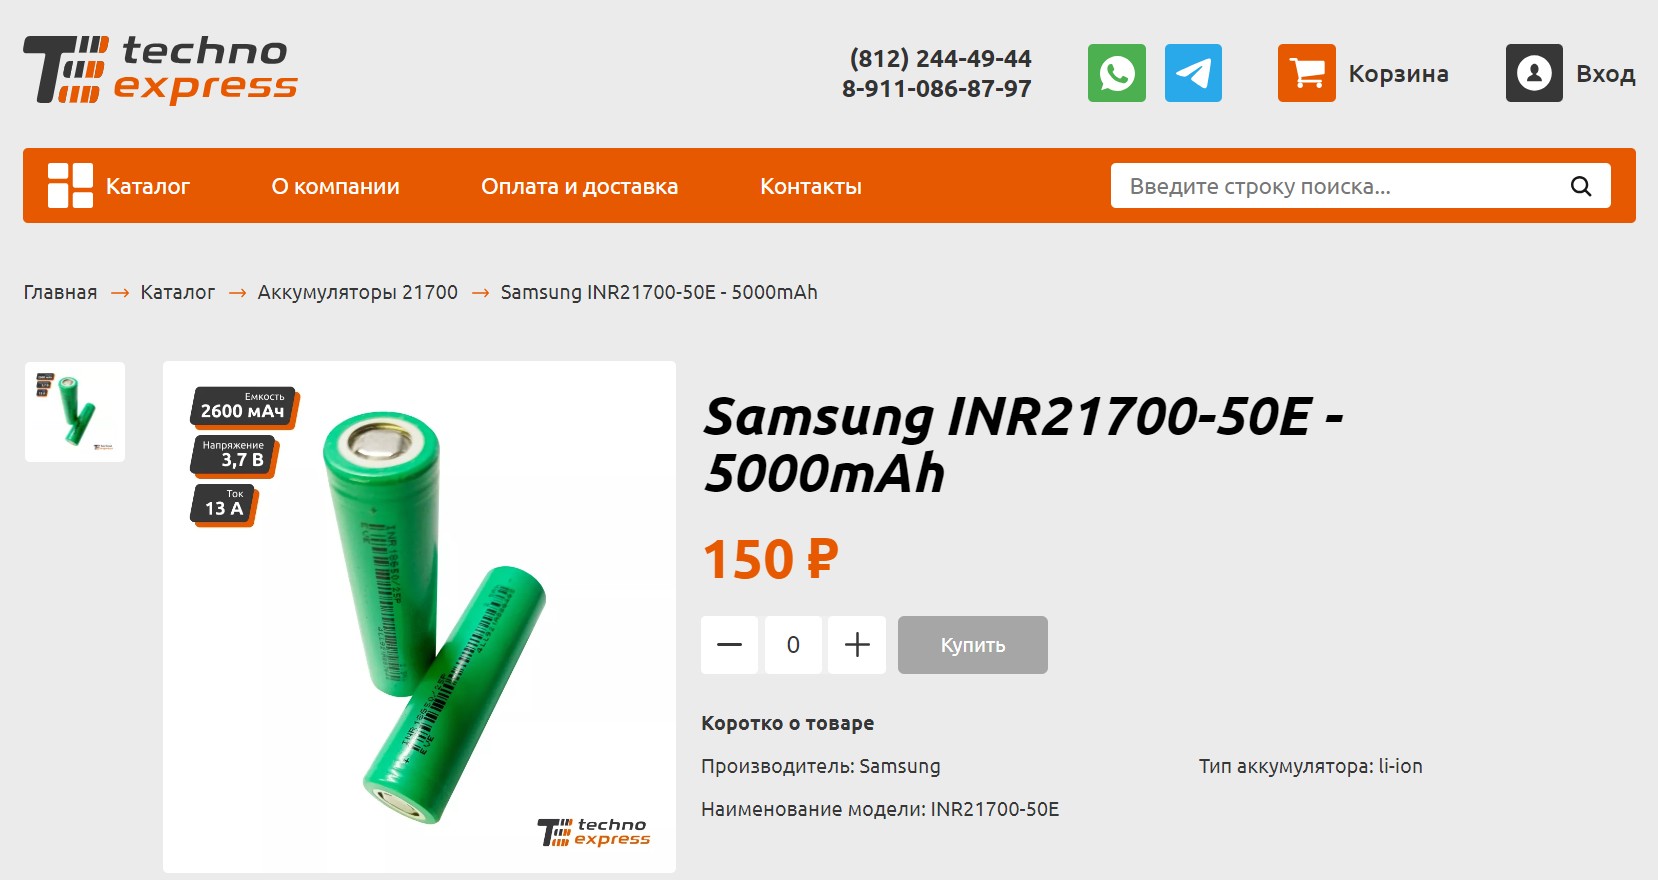Click the Корзина text link
1658x880 pixels.
pyautogui.click(x=1398, y=74)
